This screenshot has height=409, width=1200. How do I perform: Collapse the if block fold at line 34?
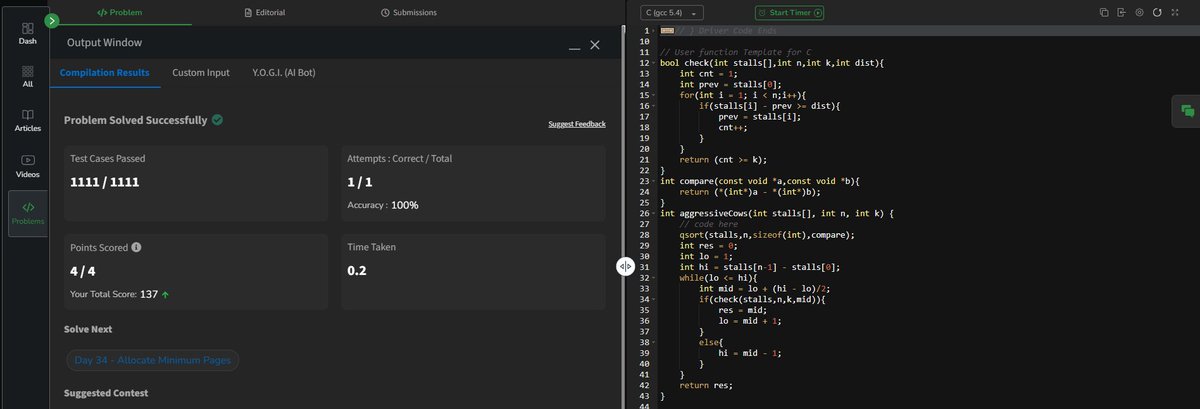click(x=654, y=299)
